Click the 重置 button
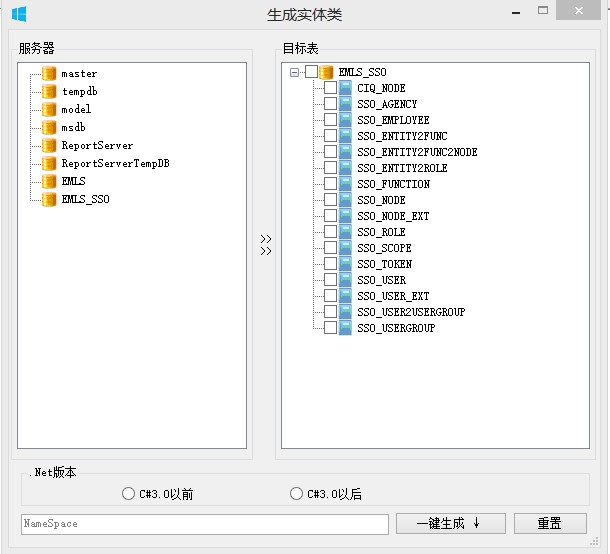Viewport: 610px width, 554px height. [x=550, y=523]
